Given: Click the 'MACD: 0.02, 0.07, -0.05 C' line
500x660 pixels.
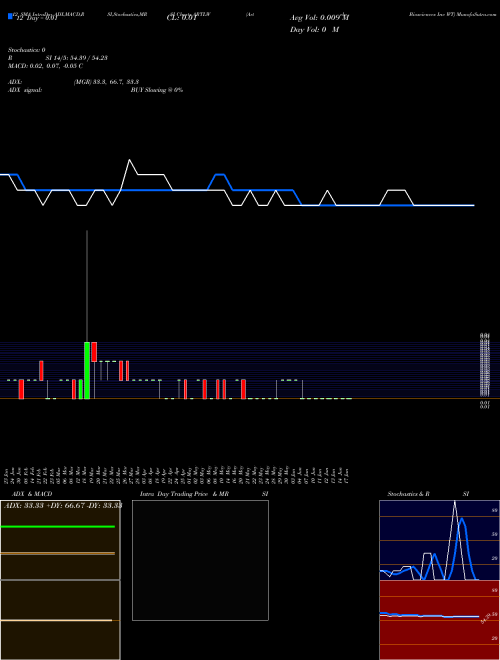Looking at the screenshot, I should [x=45, y=66].
